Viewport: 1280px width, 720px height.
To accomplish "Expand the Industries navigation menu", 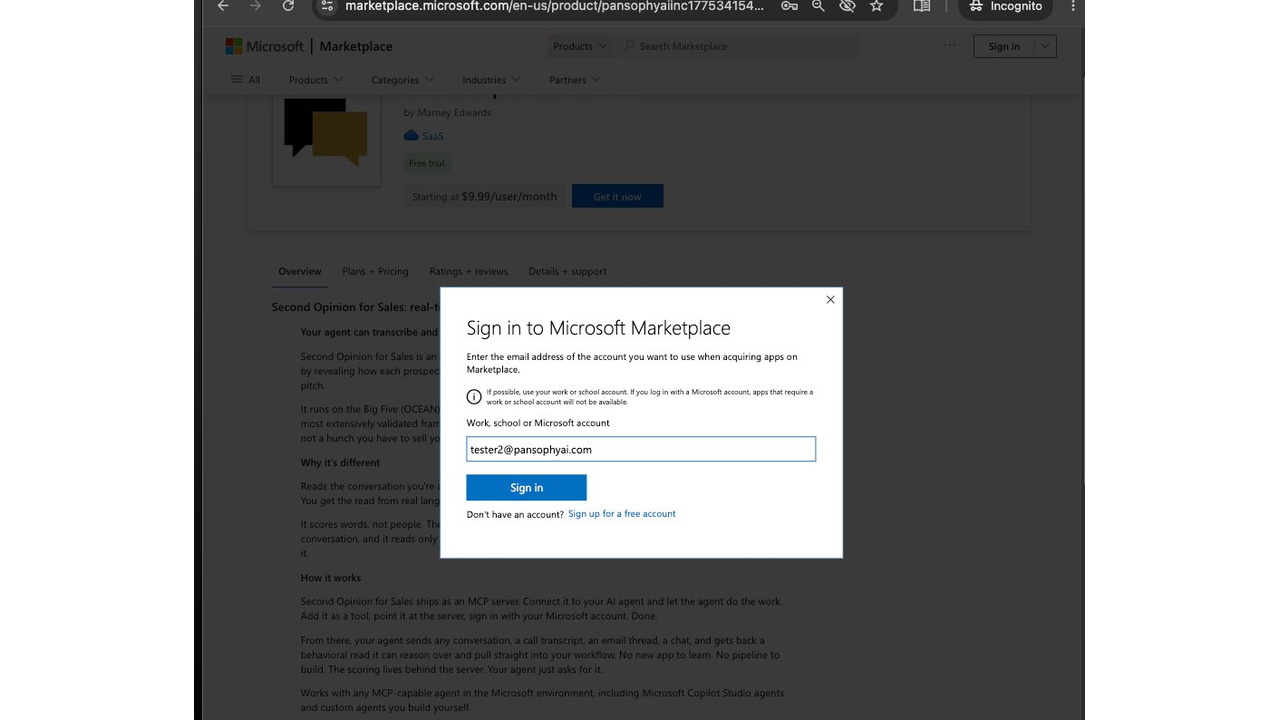I will click(491, 80).
